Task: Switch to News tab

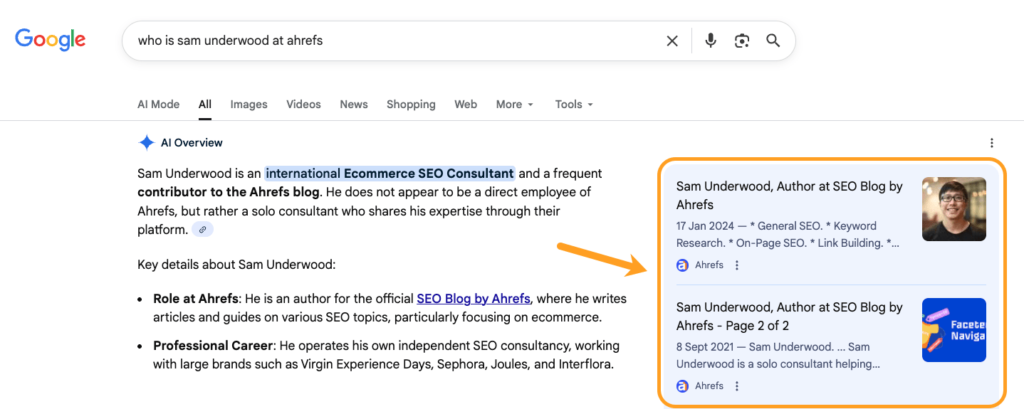Action: pos(354,104)
